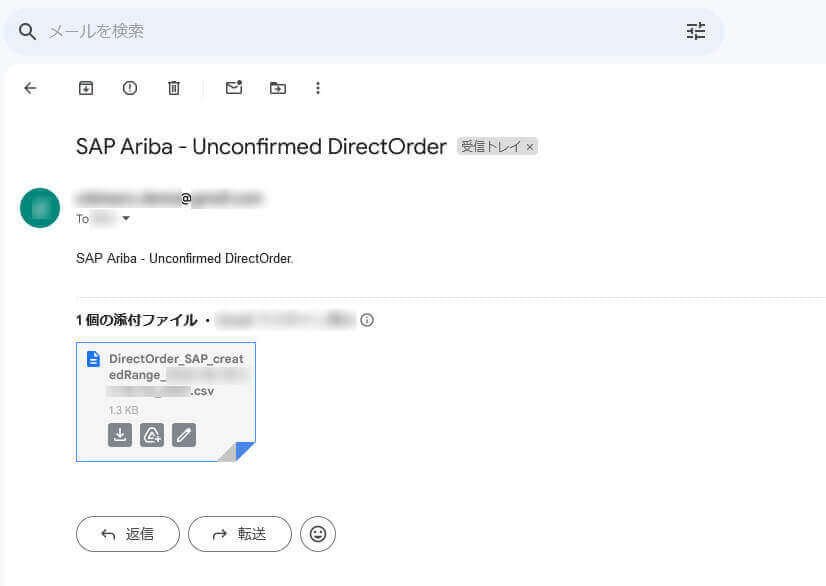This screenshot has width=826, height=586.
Task: Edit the attachment with the pencil icon
Action: tap(184, 435)
